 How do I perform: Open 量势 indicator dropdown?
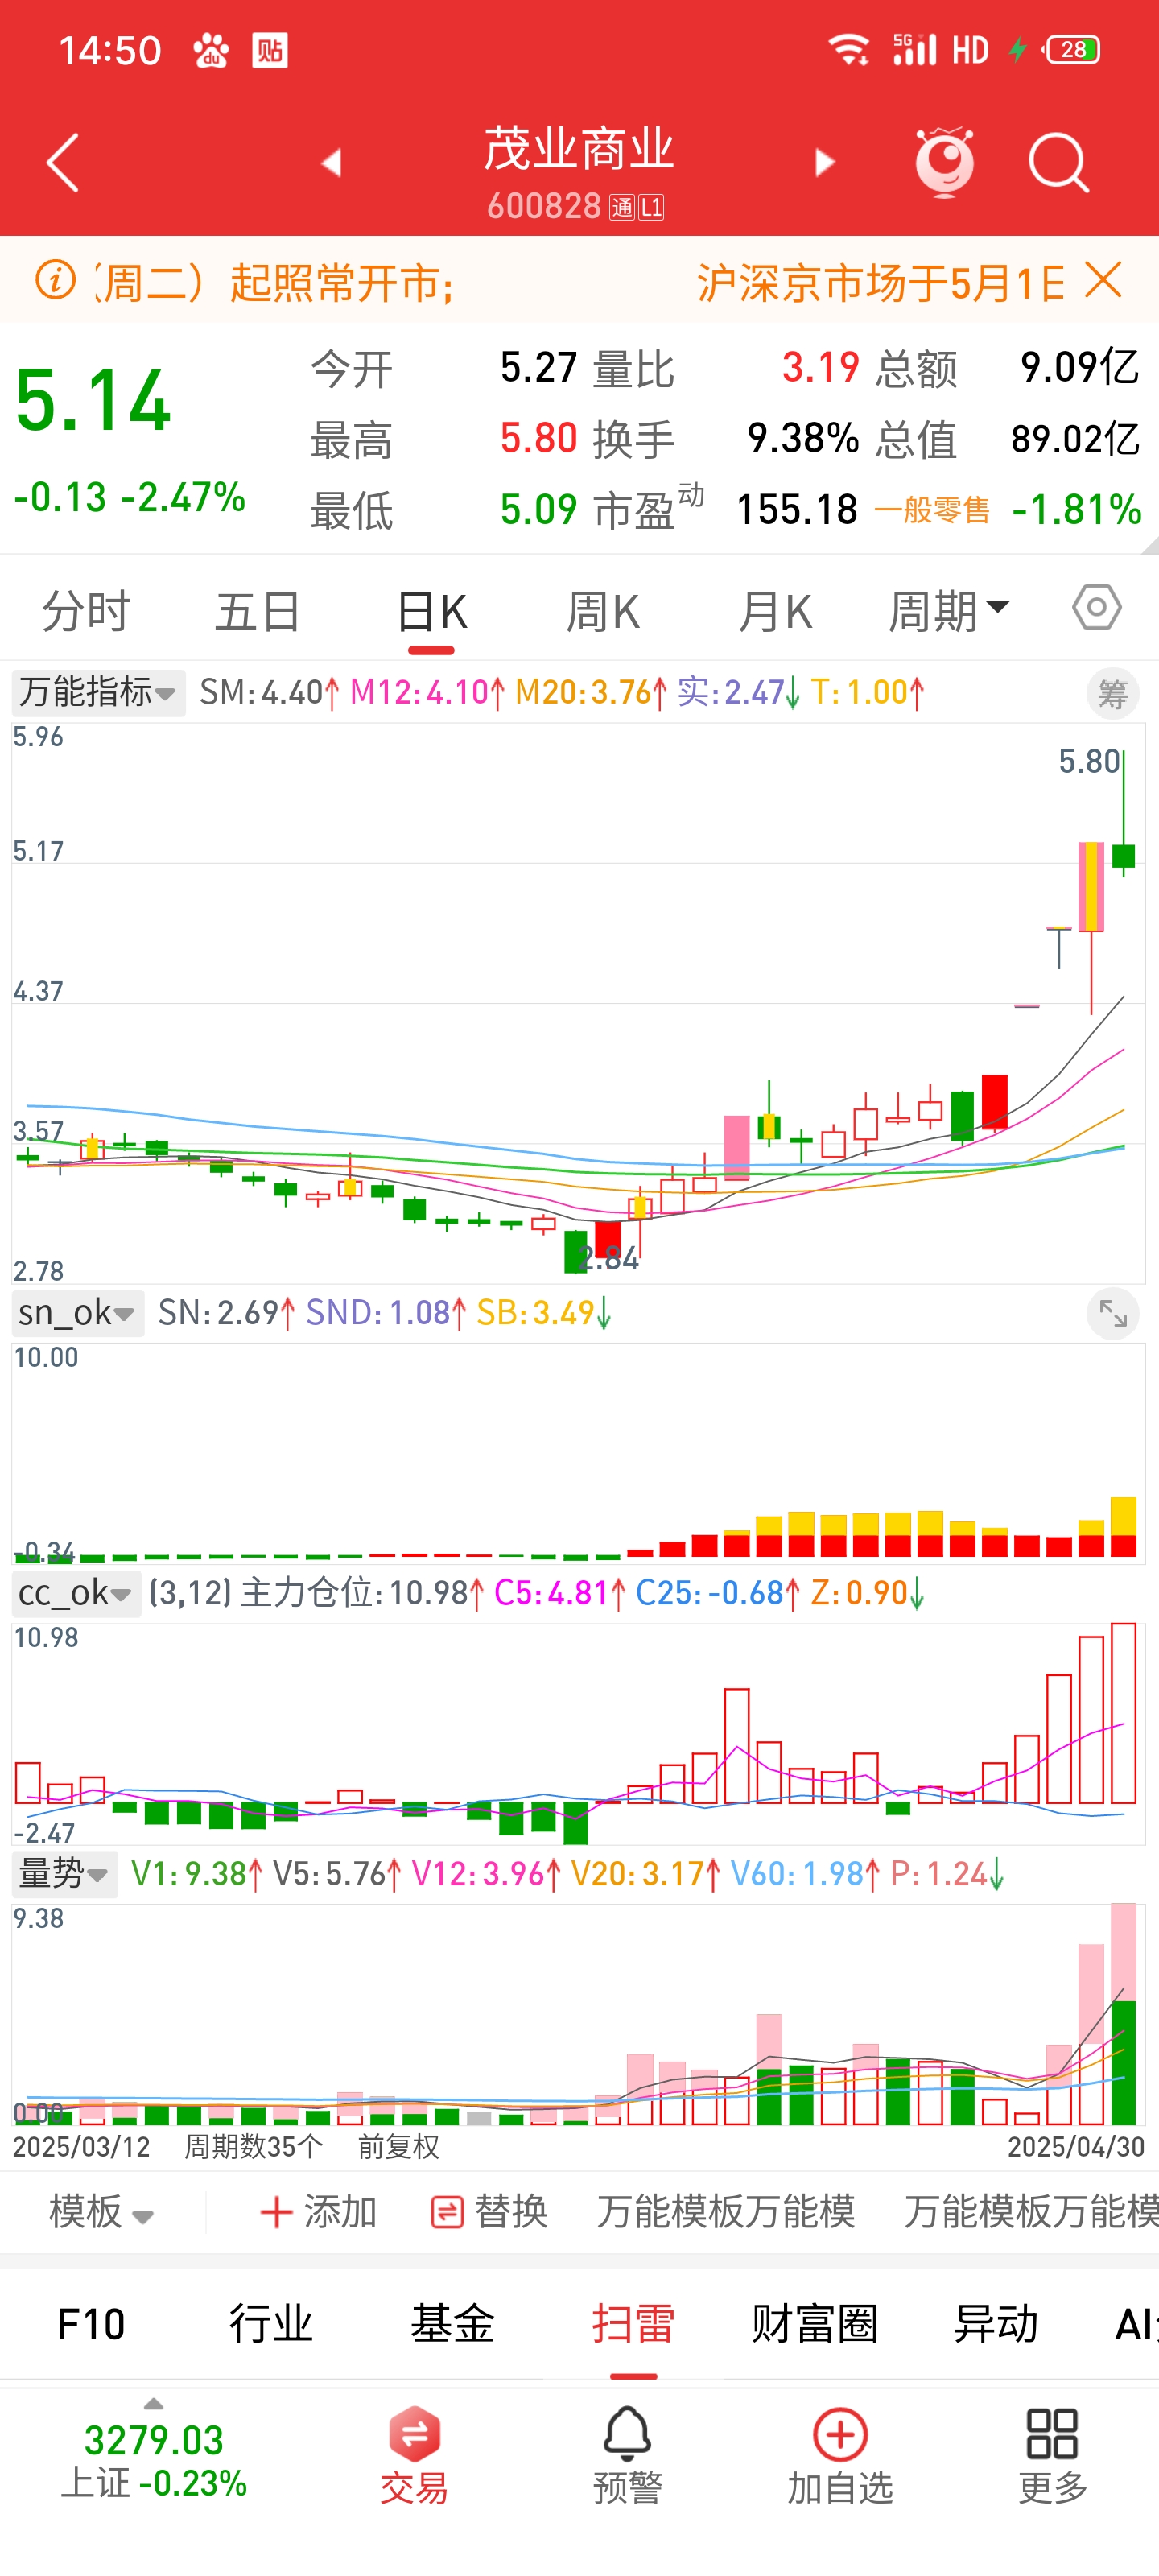tap(64, 1873)
